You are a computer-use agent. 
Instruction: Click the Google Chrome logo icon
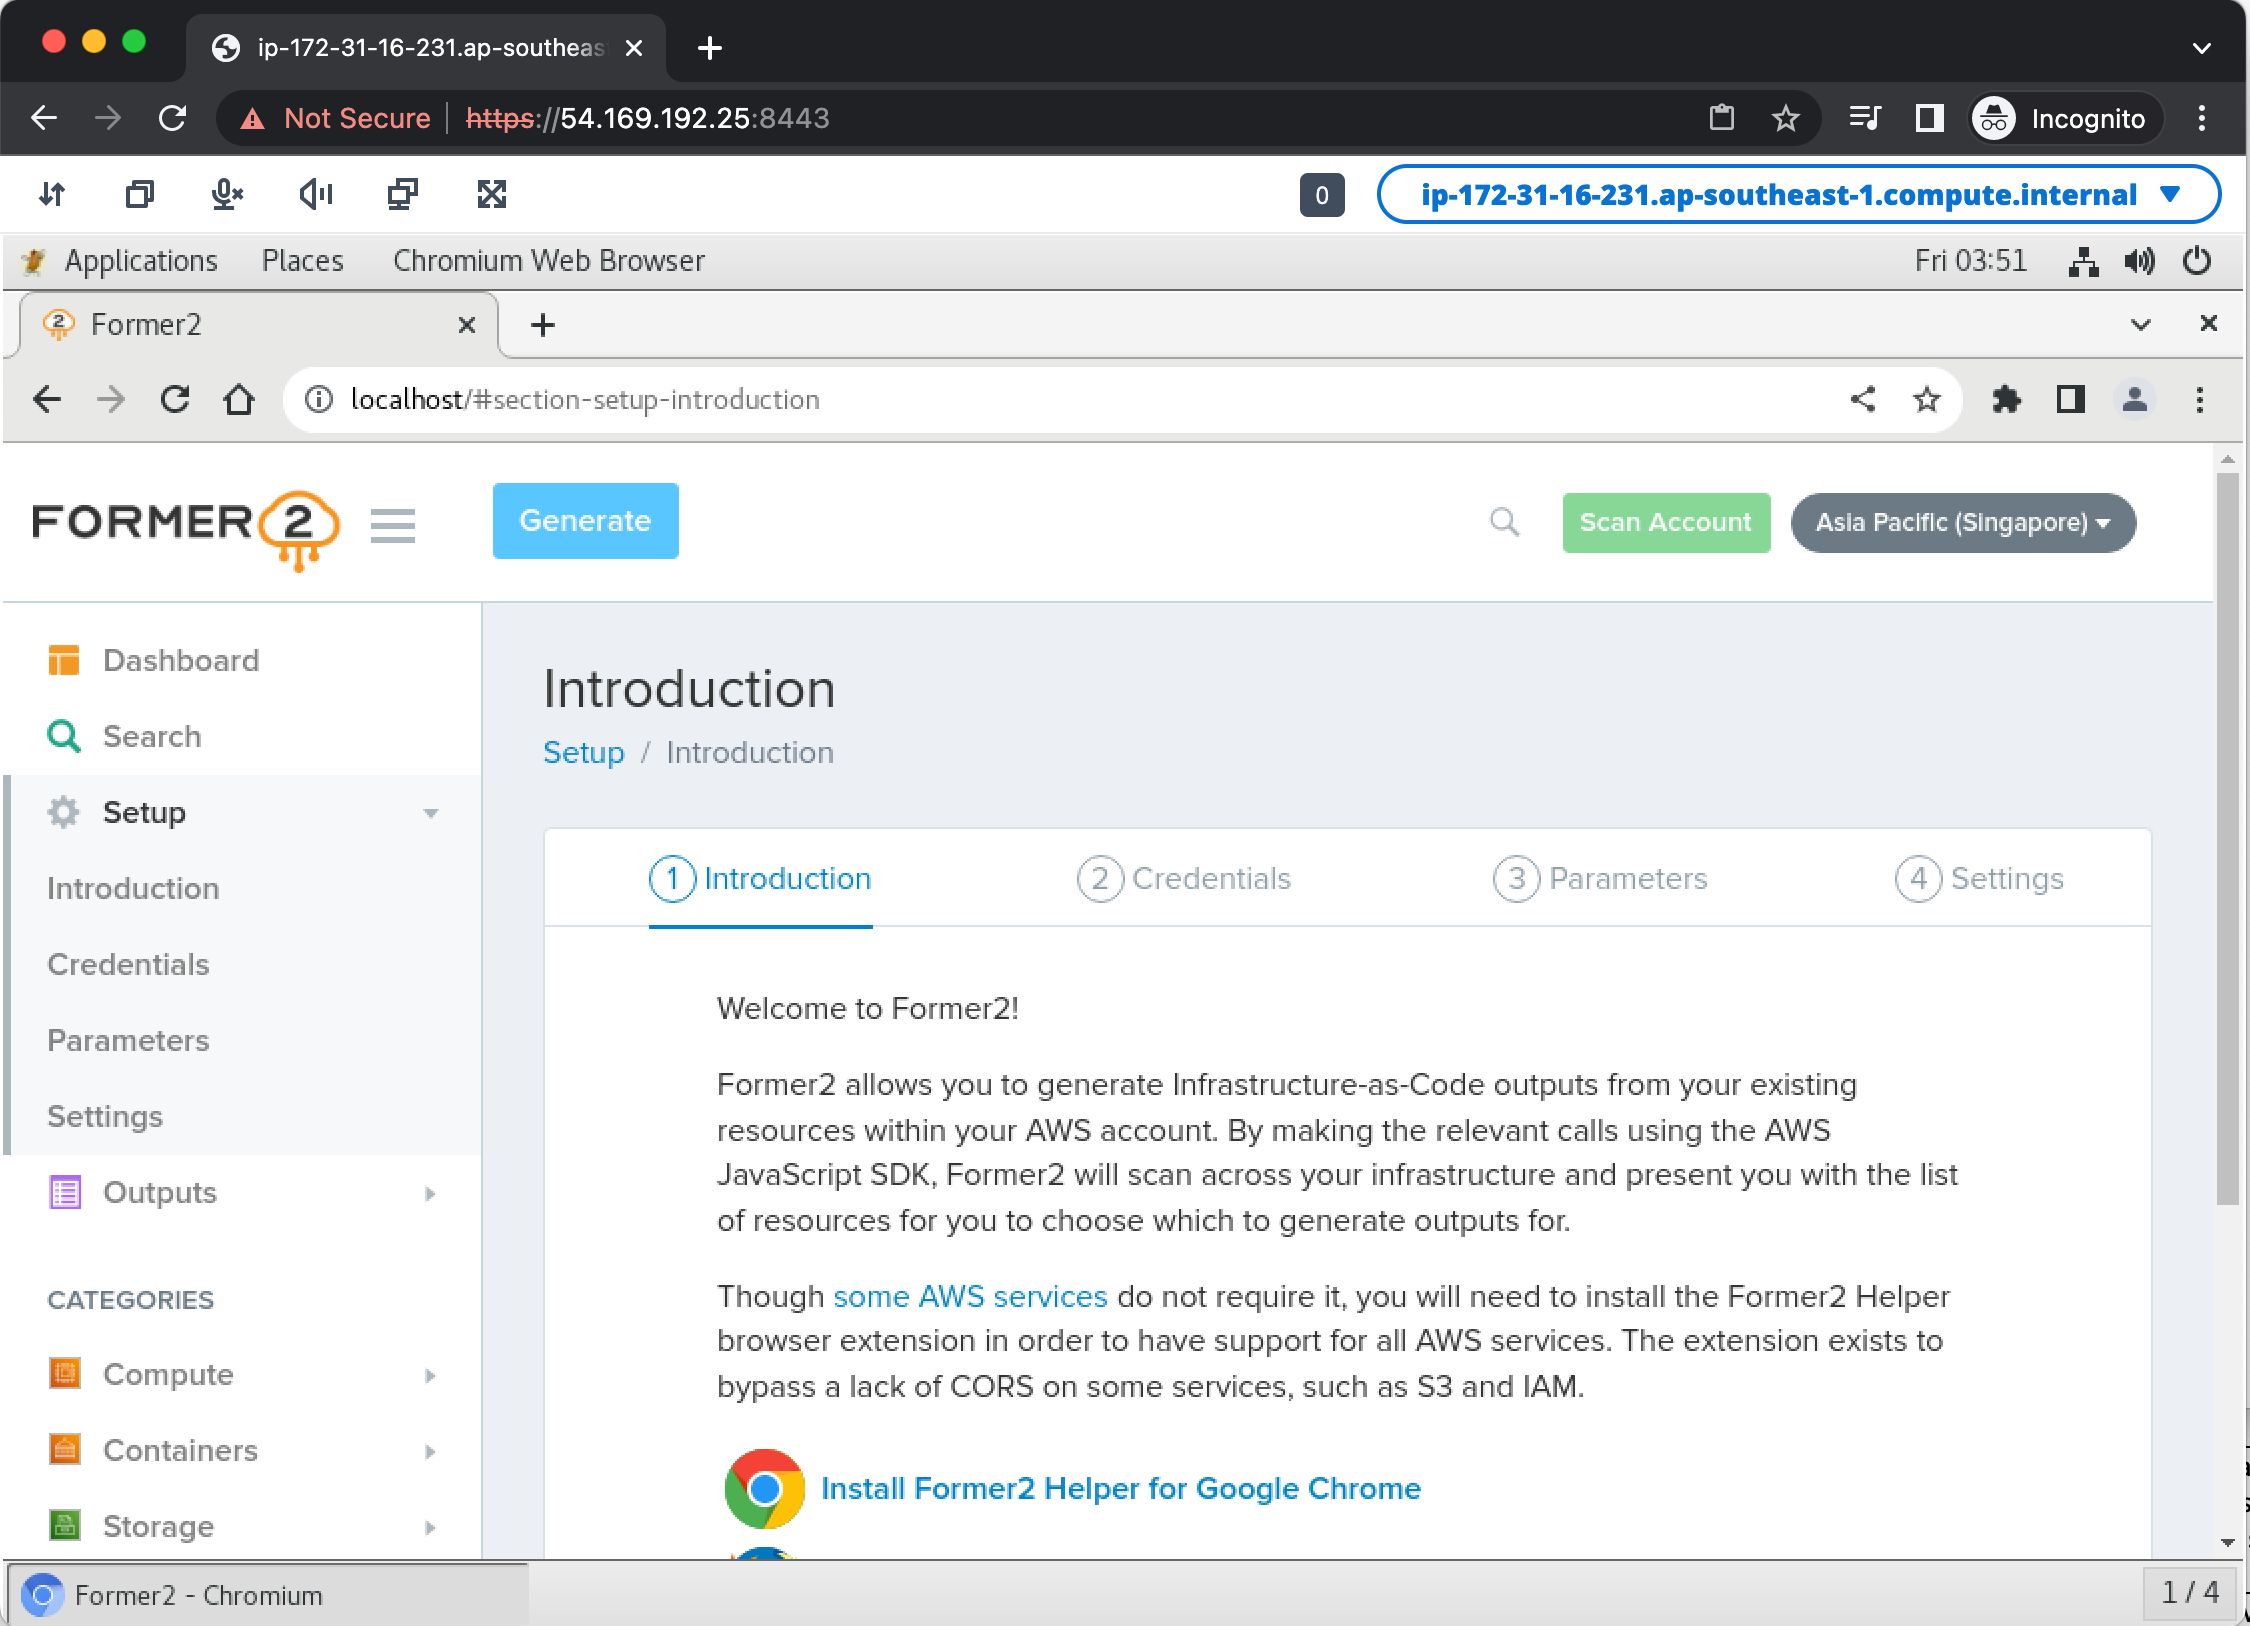tap(764, 1489)
